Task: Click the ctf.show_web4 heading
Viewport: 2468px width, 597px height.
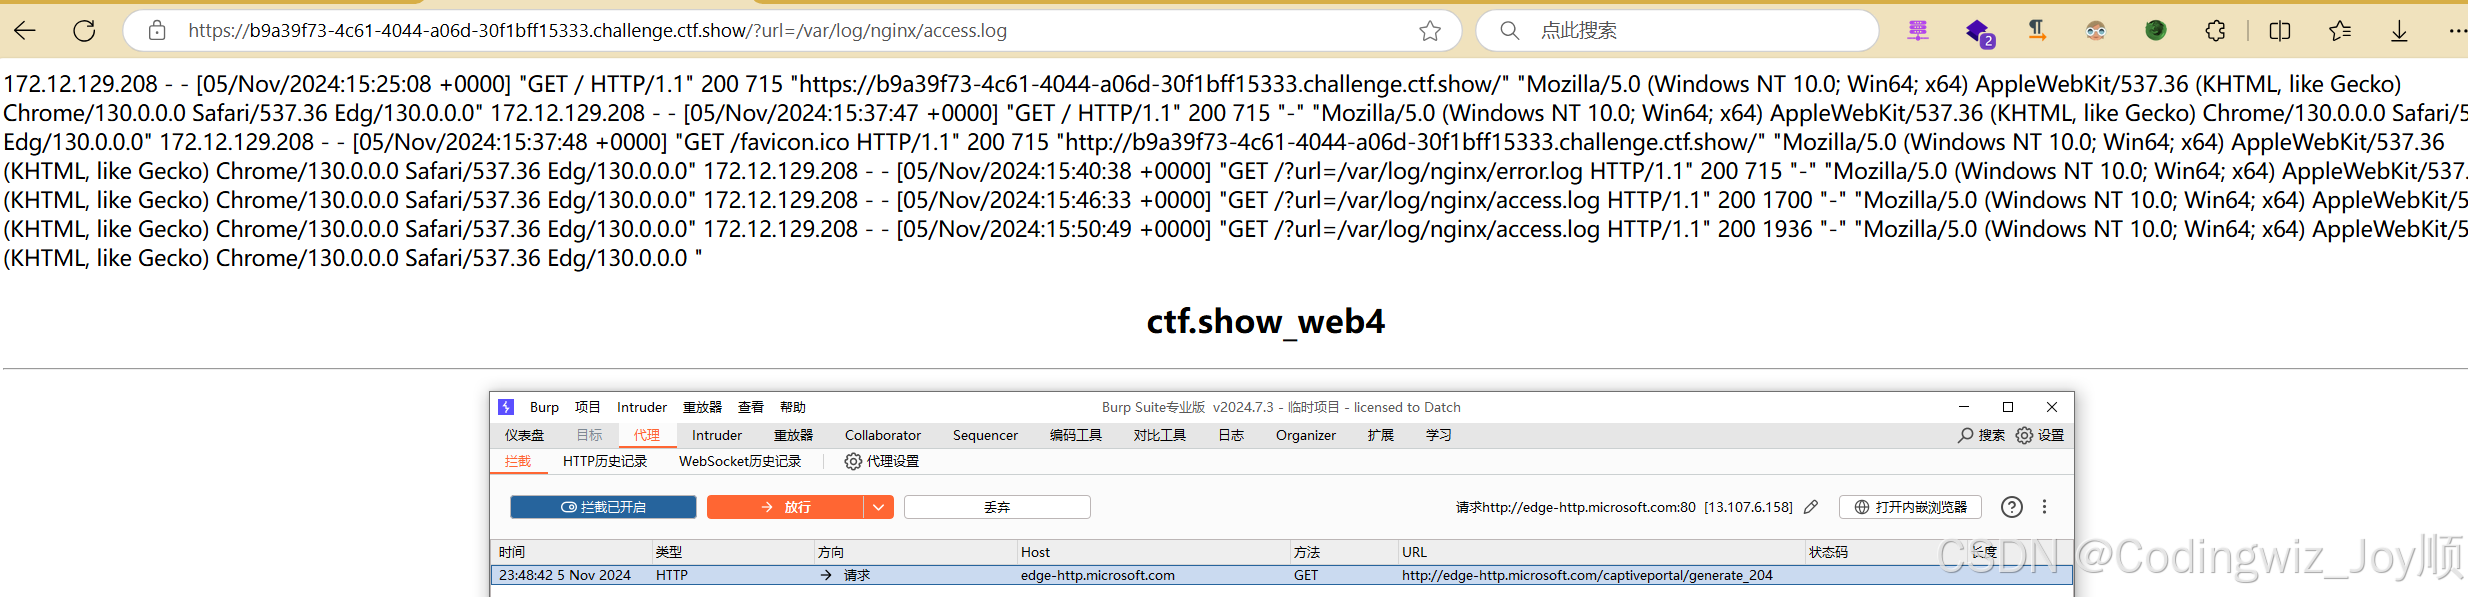Action: [x=1265, y=321]
